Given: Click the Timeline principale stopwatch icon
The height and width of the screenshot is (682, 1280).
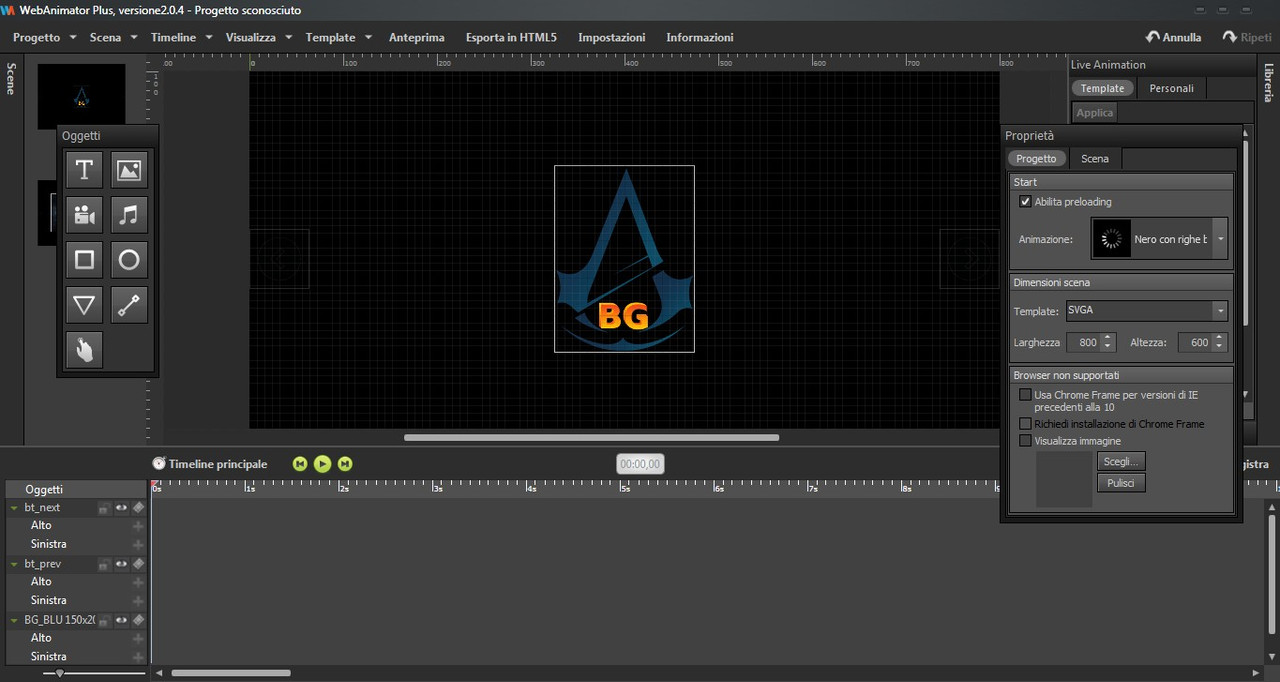Looking at the screenshot, I should click(159, 463).
